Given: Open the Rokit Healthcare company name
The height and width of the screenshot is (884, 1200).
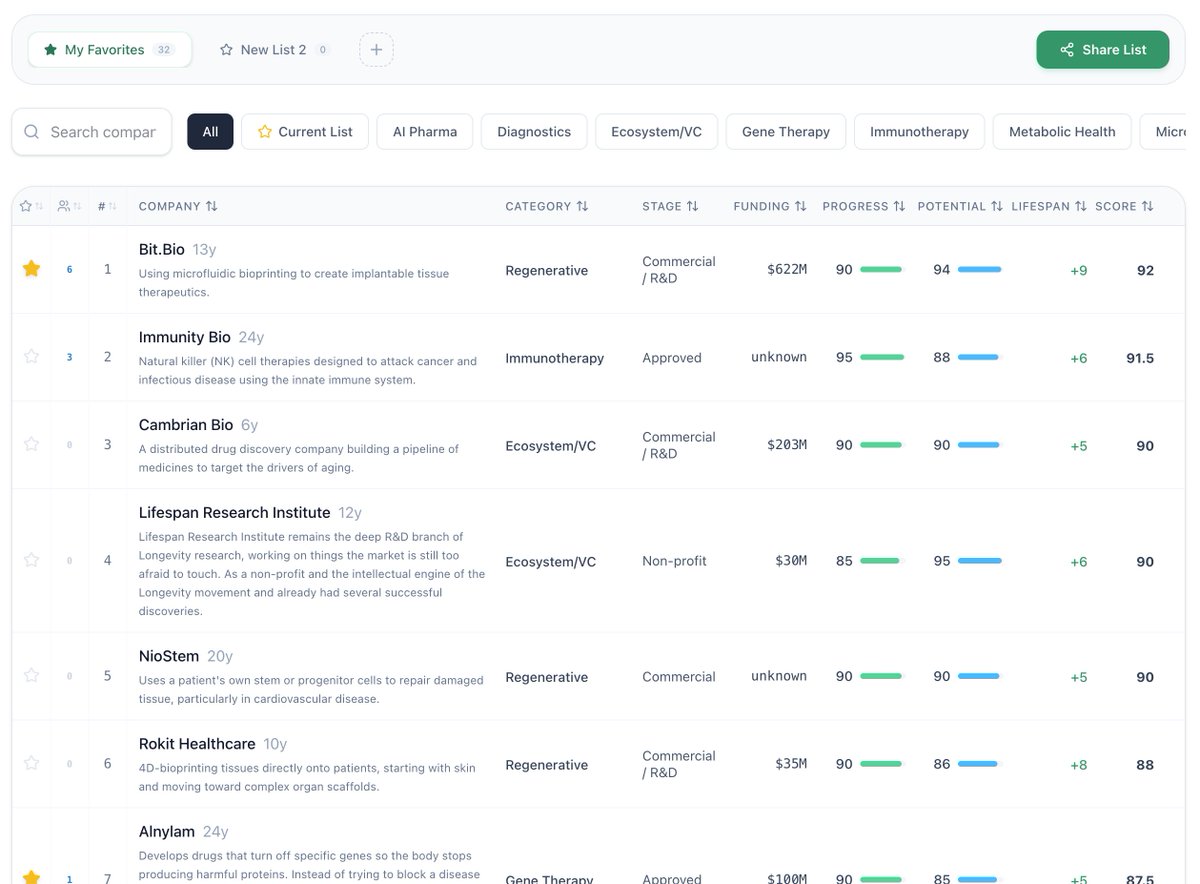Looking at the screenshot, I should coord(197,744).
